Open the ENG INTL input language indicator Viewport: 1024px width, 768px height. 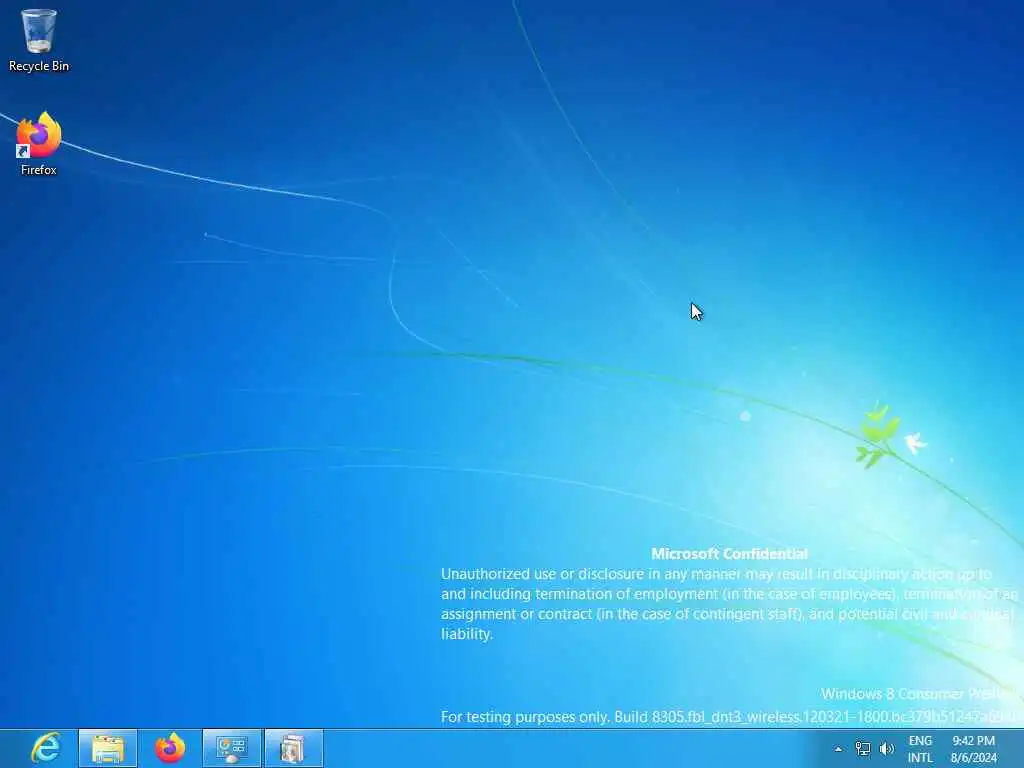[x=920, y=749]
